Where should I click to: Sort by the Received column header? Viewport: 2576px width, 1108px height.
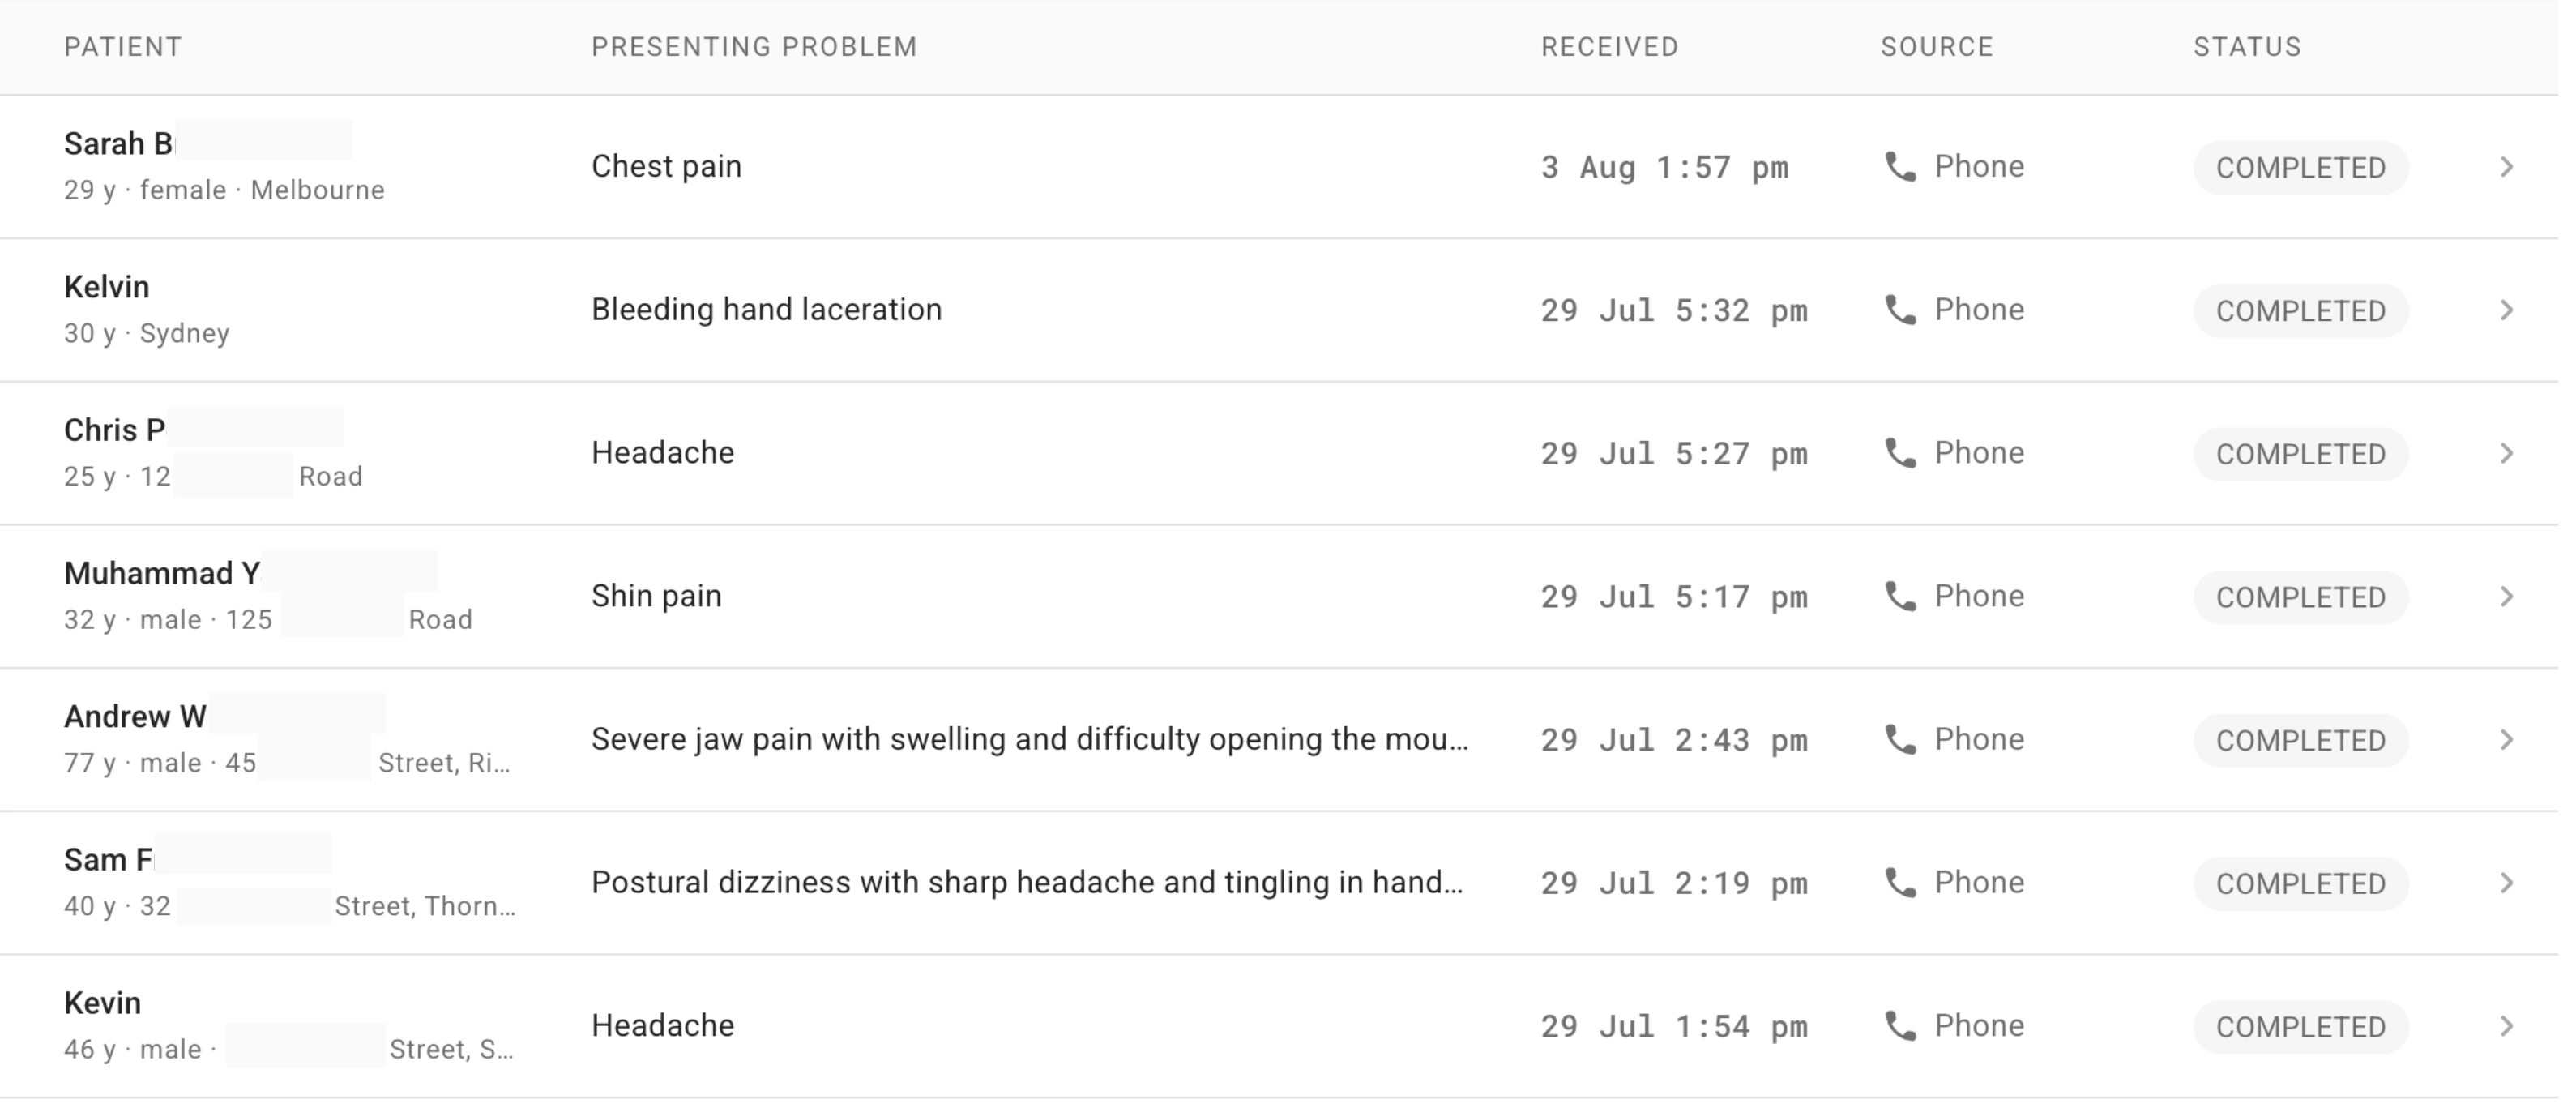click(1609, 47)
